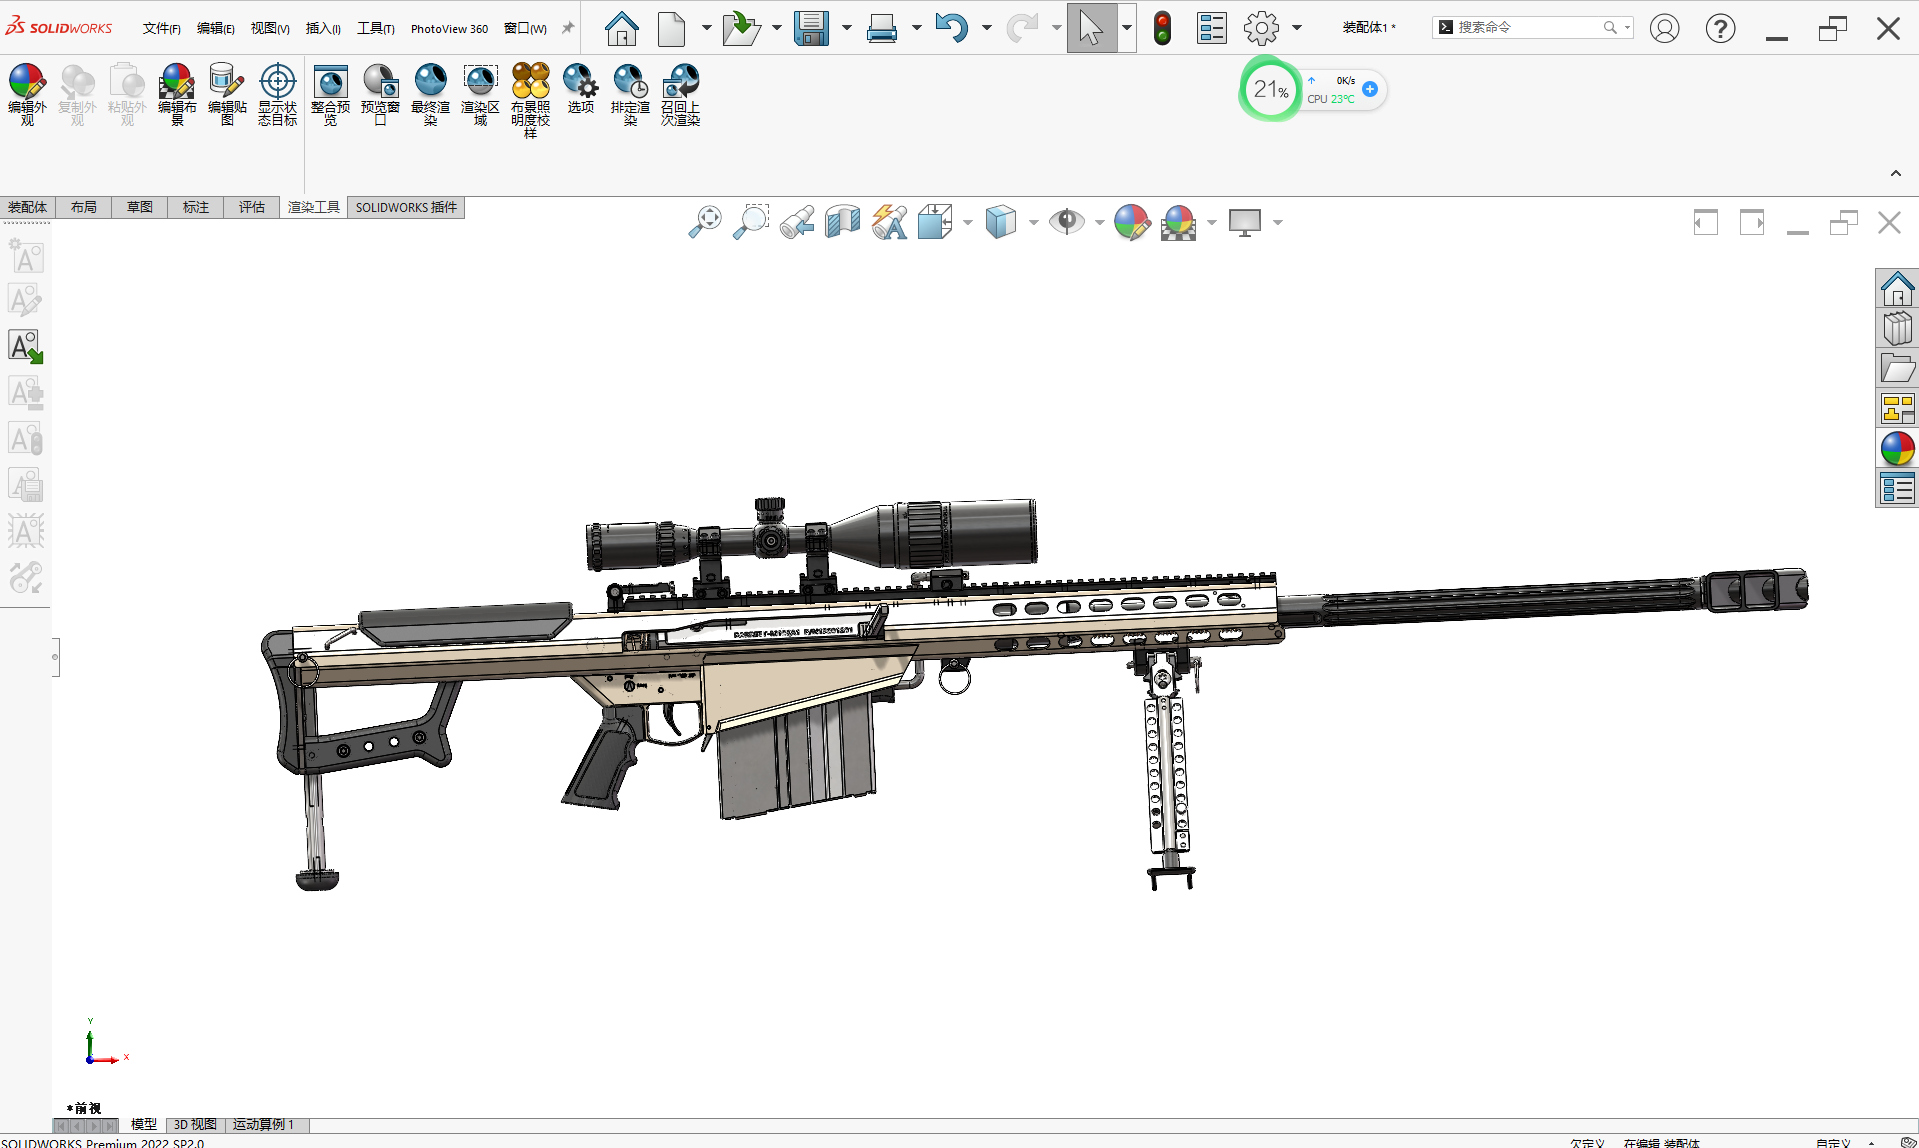Open the 文件(F) menu
Viewport: 1919px width, 1148px height.
click(161, 28)
